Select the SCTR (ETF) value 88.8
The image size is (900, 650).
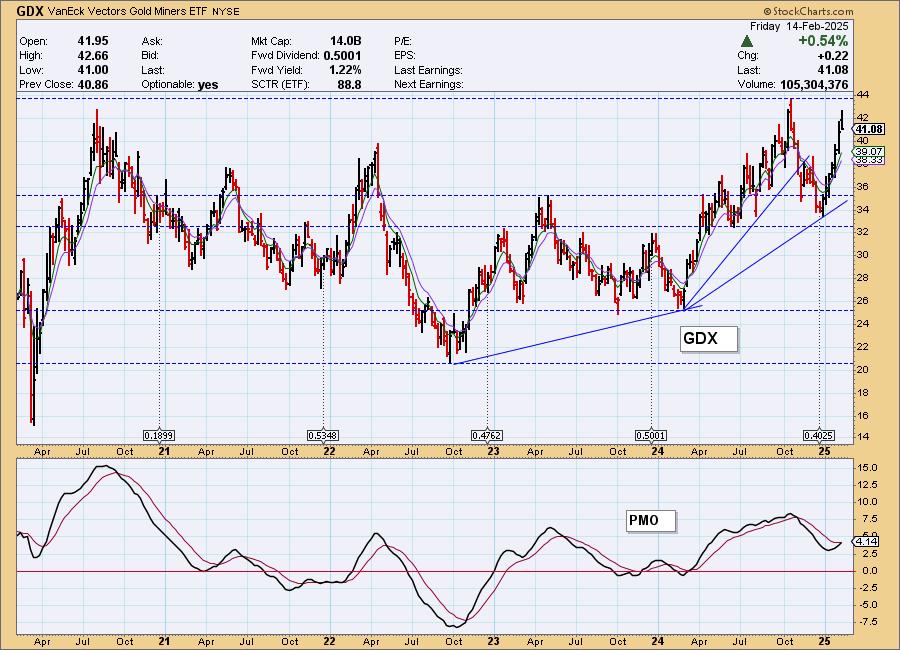click(x=350, y=84)
